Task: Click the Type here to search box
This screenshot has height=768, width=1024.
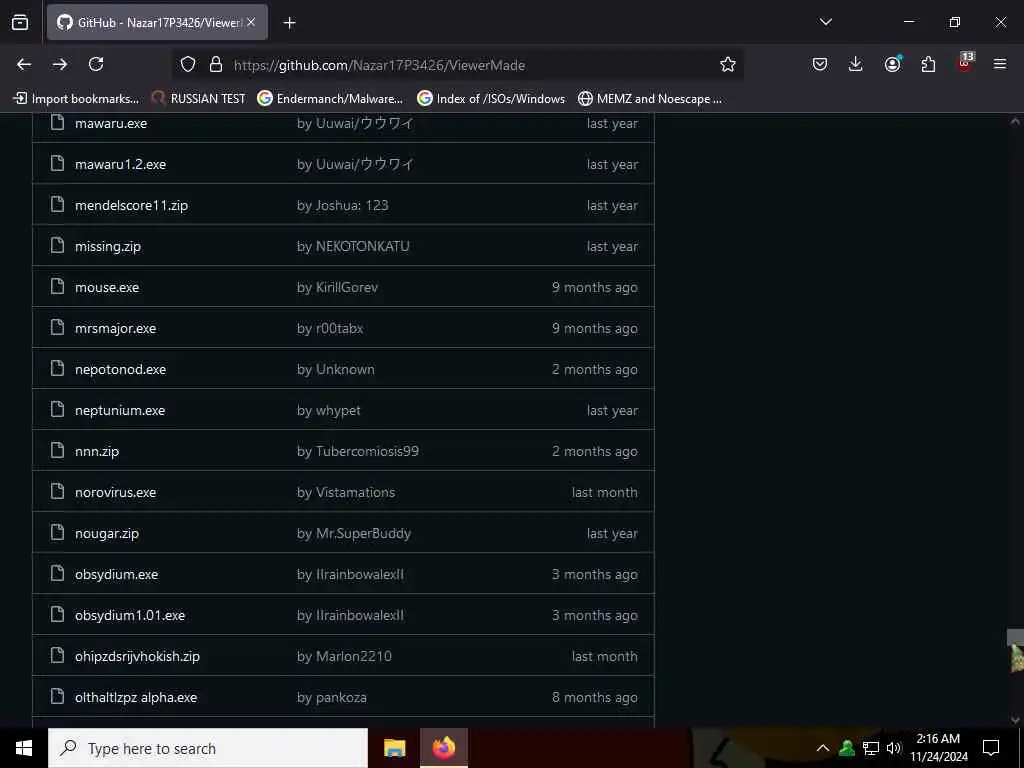Action: 208,748
